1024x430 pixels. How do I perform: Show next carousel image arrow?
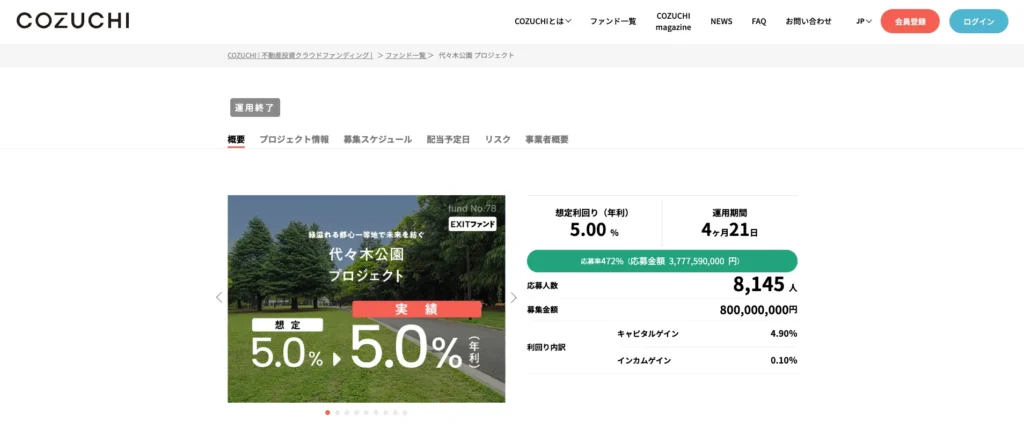[x=513, y=297]
